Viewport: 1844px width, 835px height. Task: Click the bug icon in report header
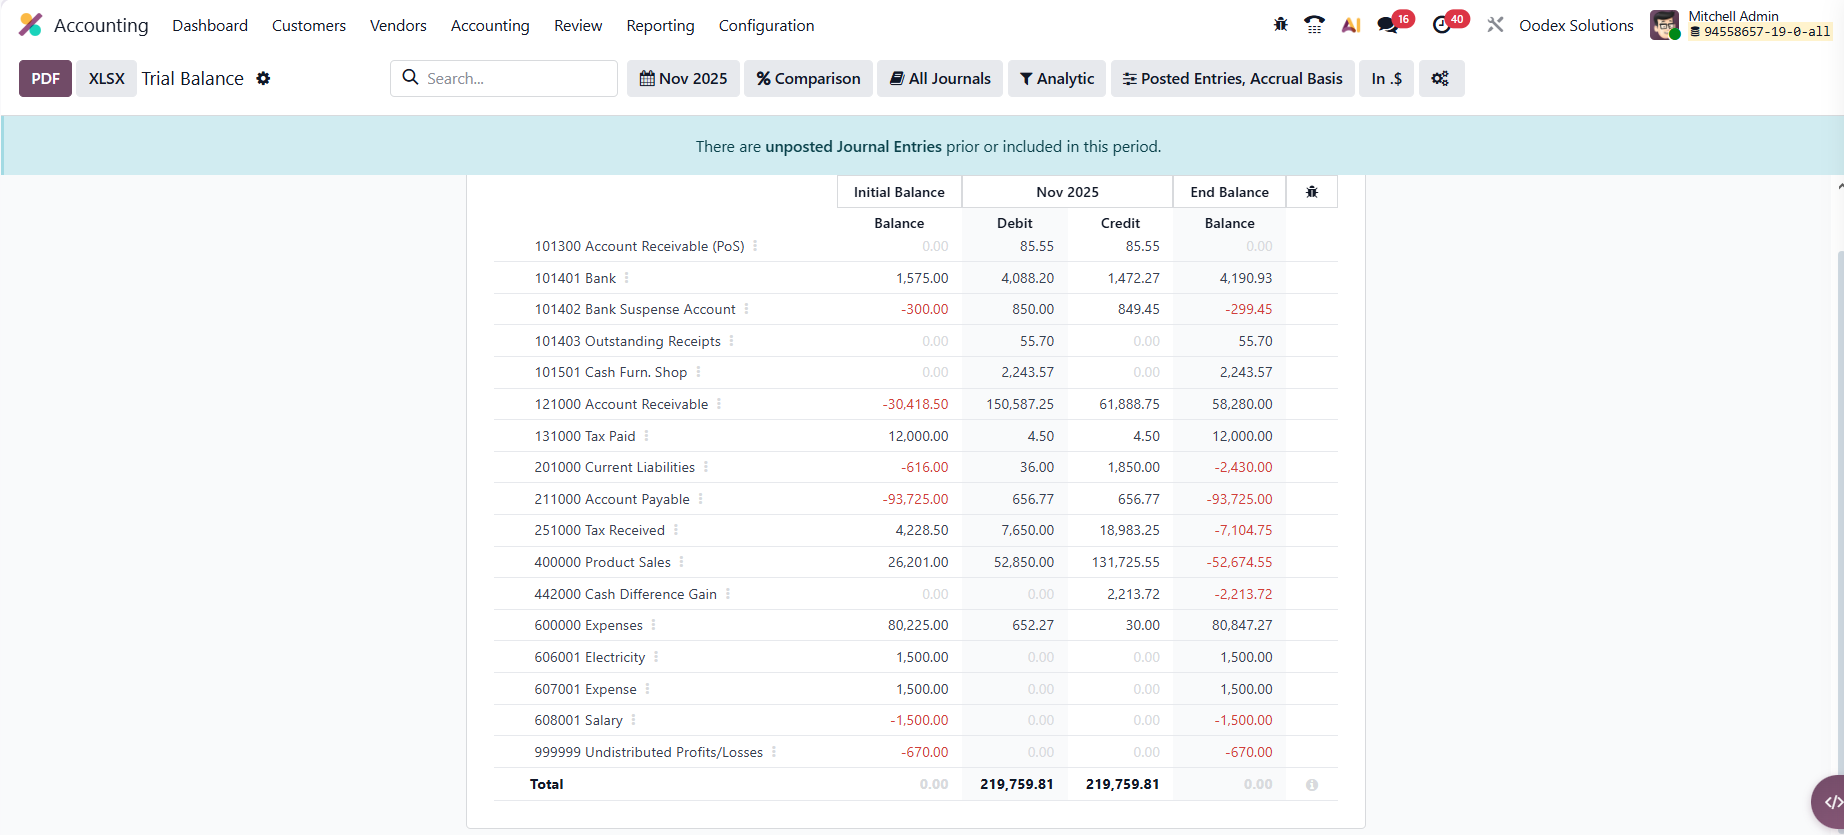tap(1312, 192)
